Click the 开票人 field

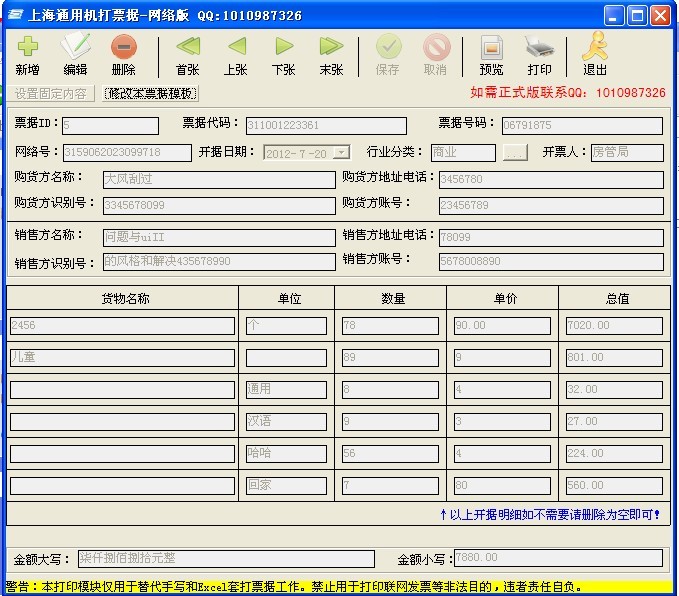pos(626,153)
